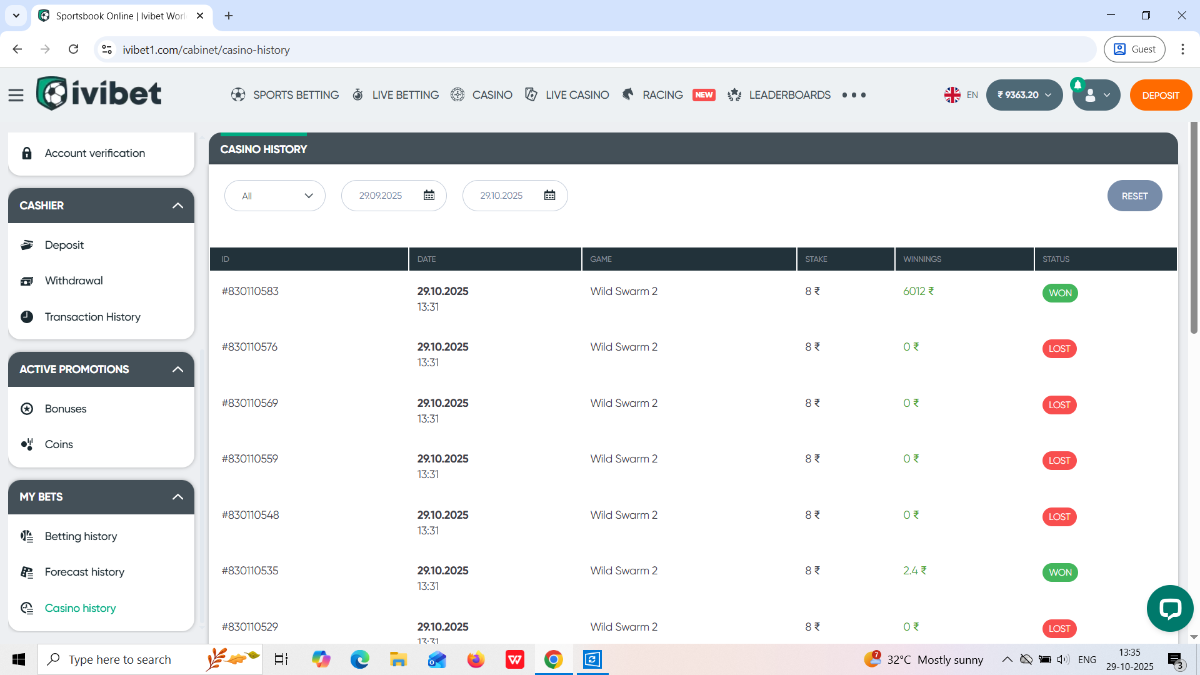Open the All filter dropdown
The width and height of the screenshot is (1200, 675).
(275, 196)
